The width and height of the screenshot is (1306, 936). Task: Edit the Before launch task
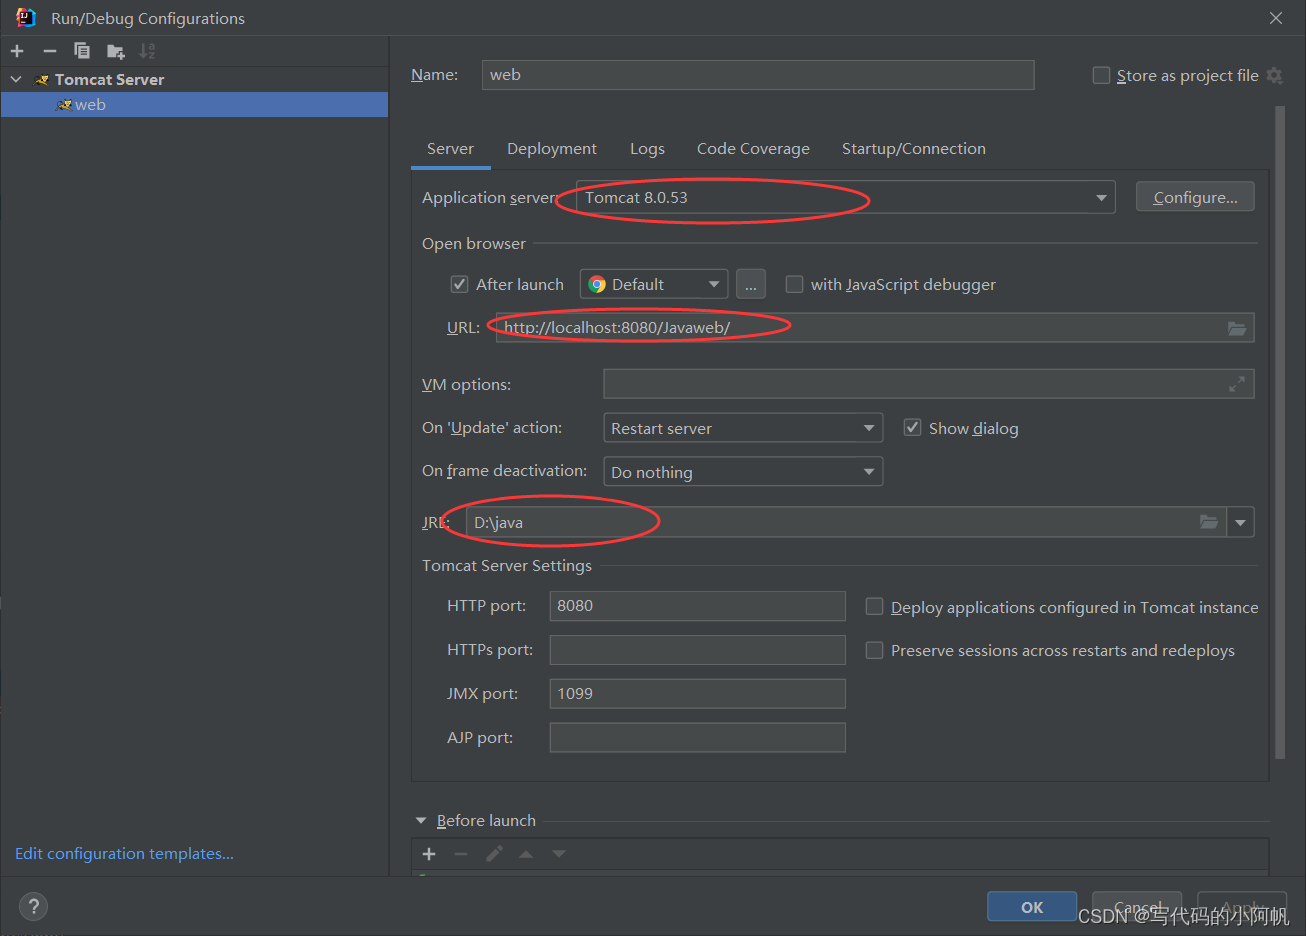tap(494, 854)
